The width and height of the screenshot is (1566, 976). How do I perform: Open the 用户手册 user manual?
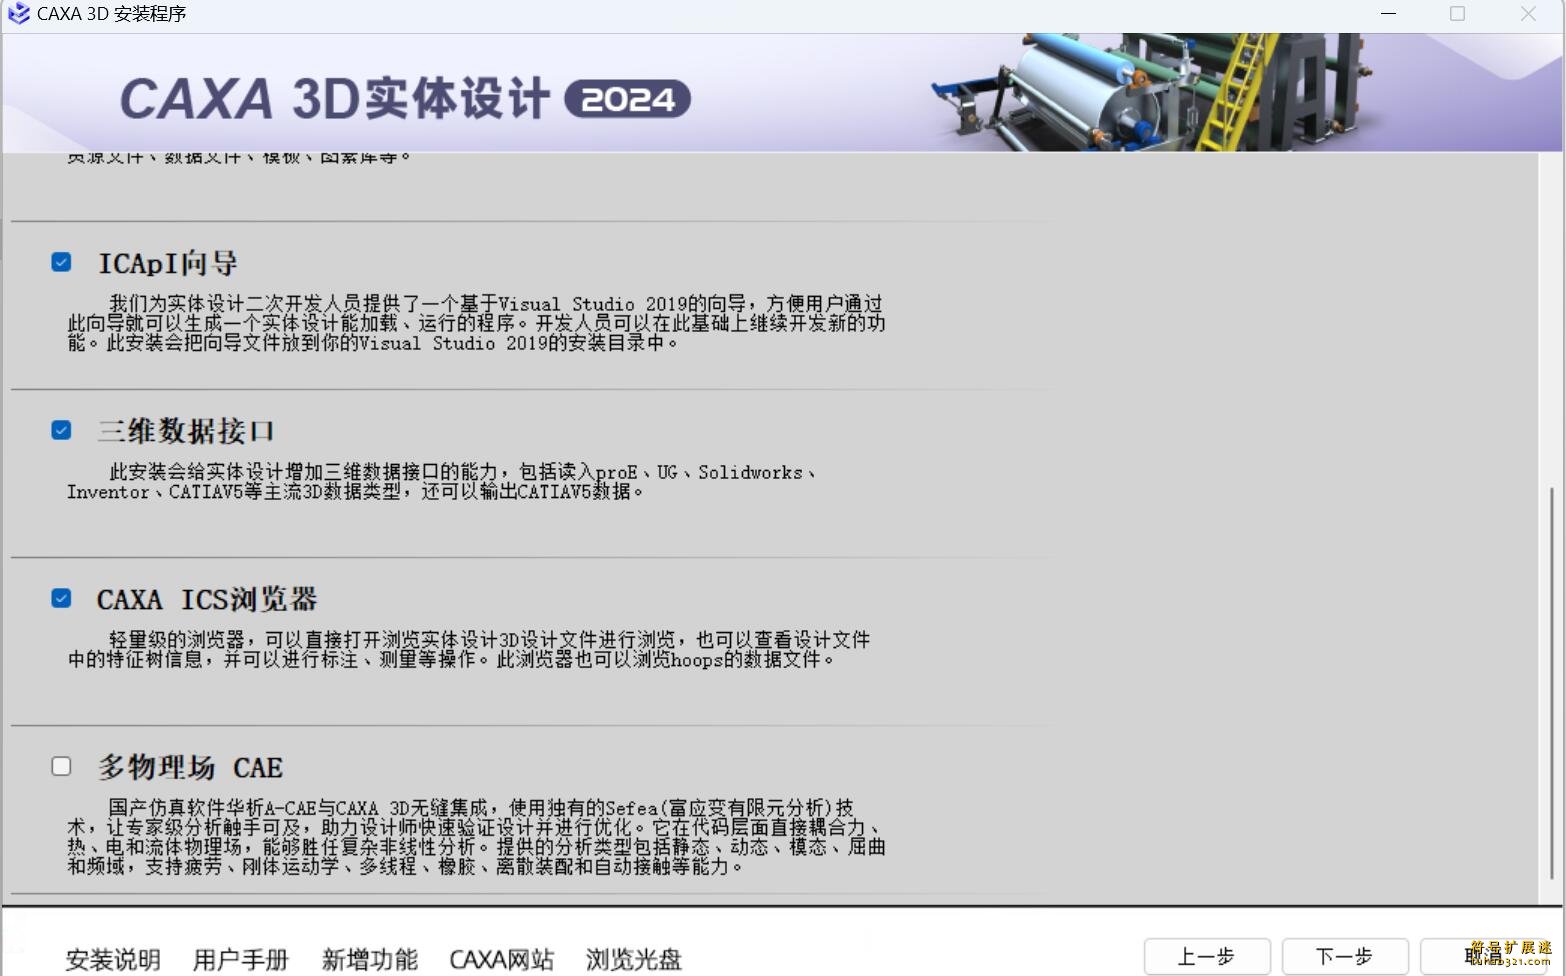click(240, 958)
